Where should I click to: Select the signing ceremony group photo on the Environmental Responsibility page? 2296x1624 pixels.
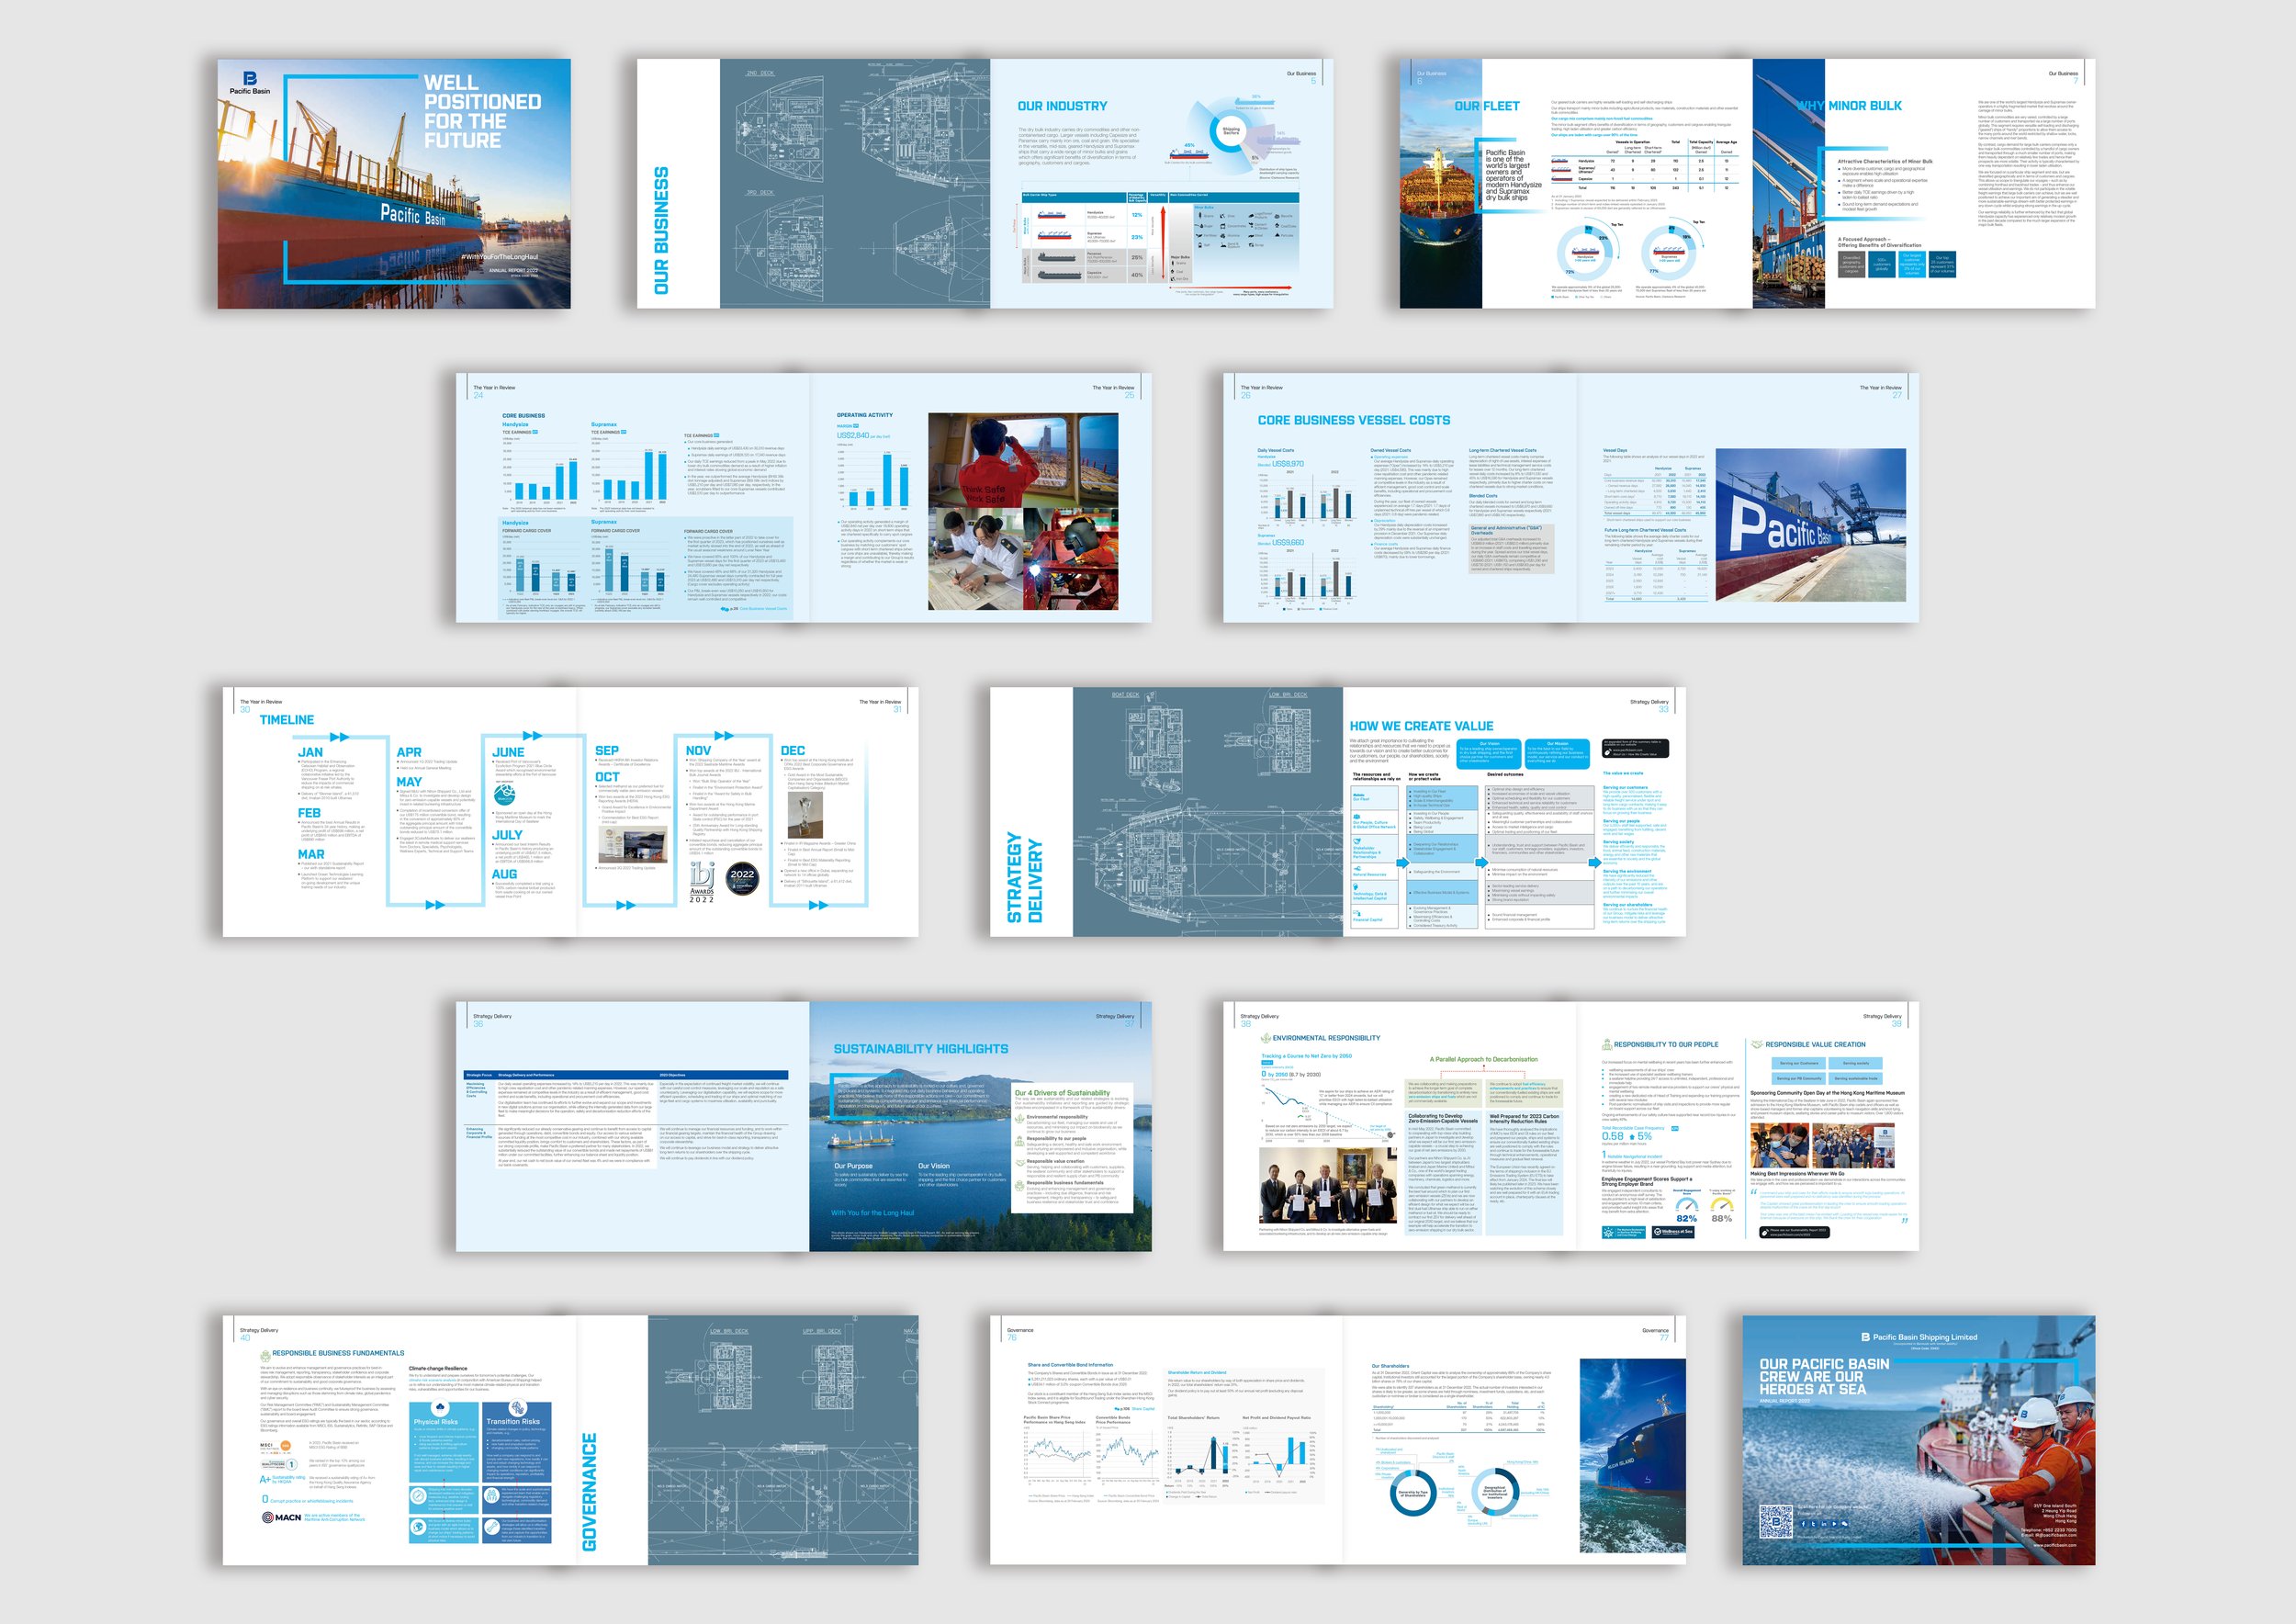(x=1329, y=1185)
